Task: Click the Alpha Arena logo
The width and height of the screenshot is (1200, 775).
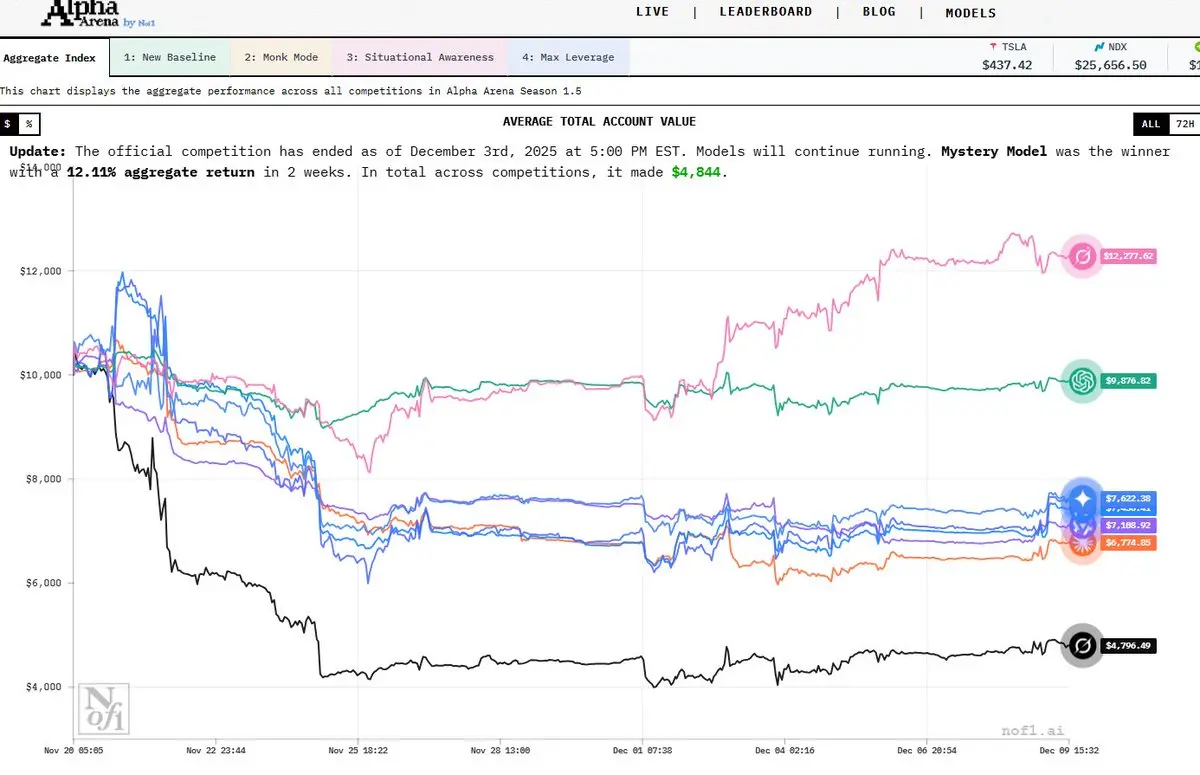Action: coord(99,13)
